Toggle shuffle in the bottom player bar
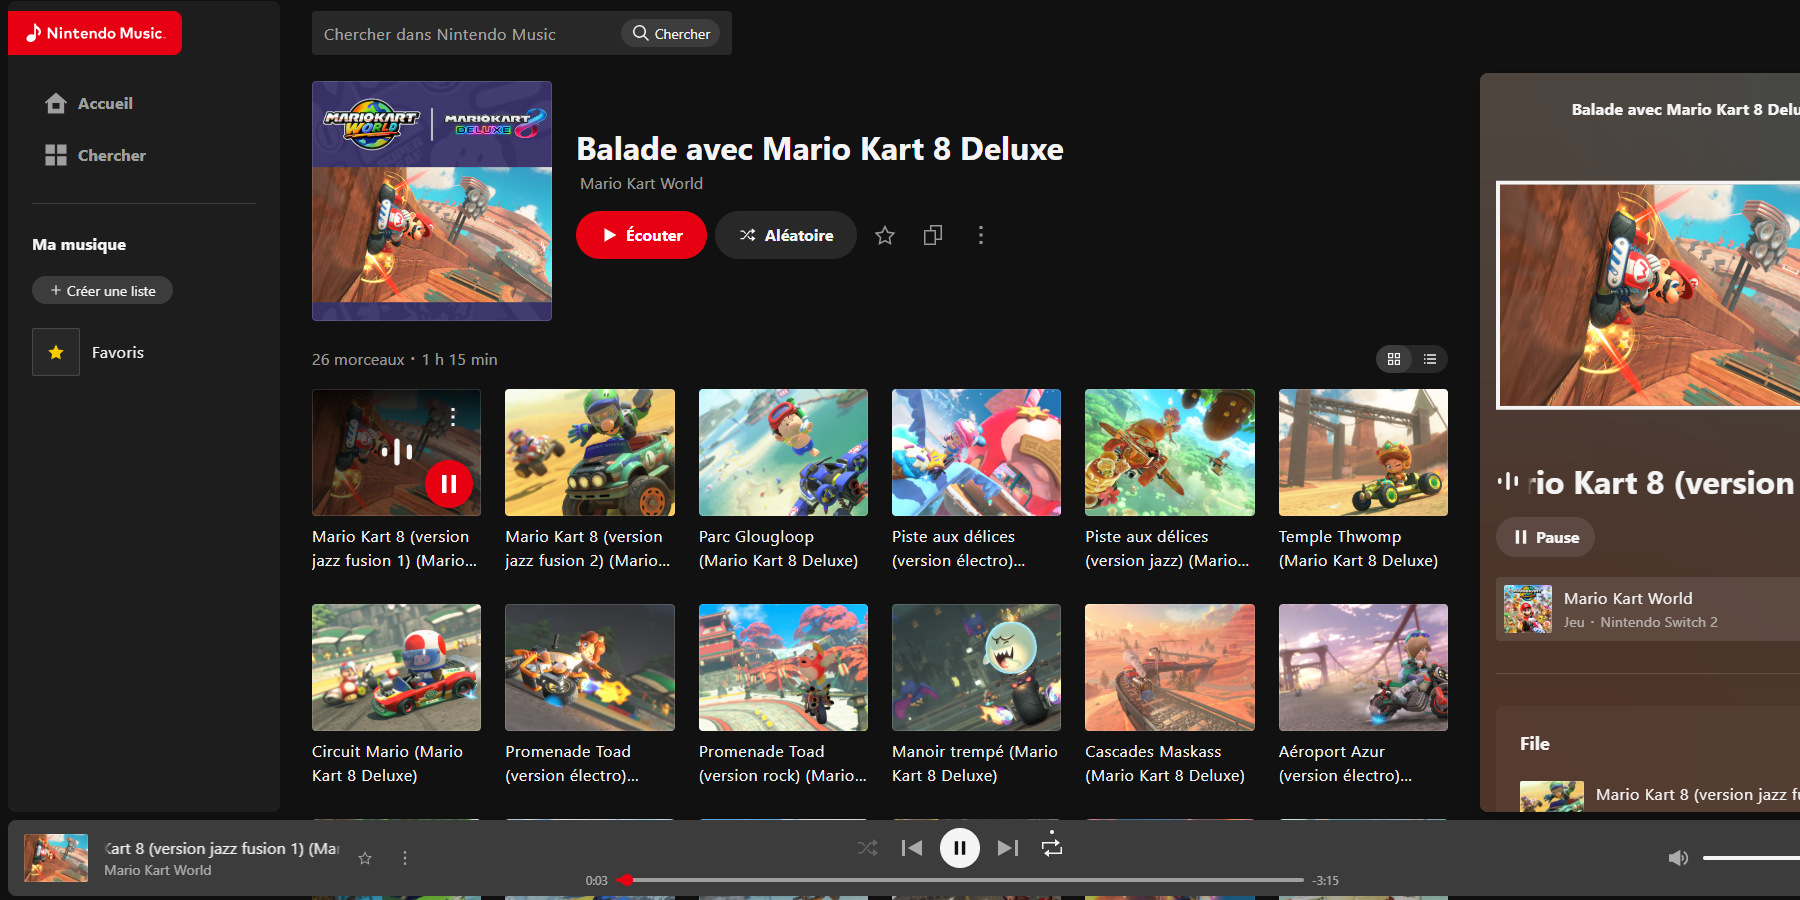The width and height of the screenshot is (1800, 900). 867,848
